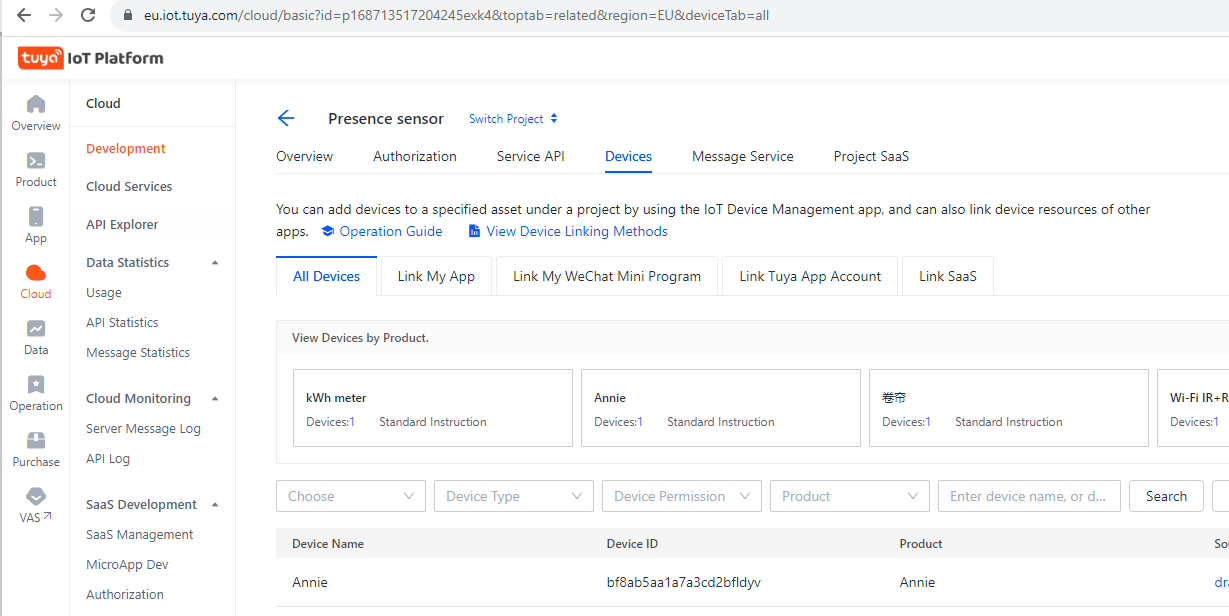Click the Operation Guide graduation cap icon

(x=328, y=231)
